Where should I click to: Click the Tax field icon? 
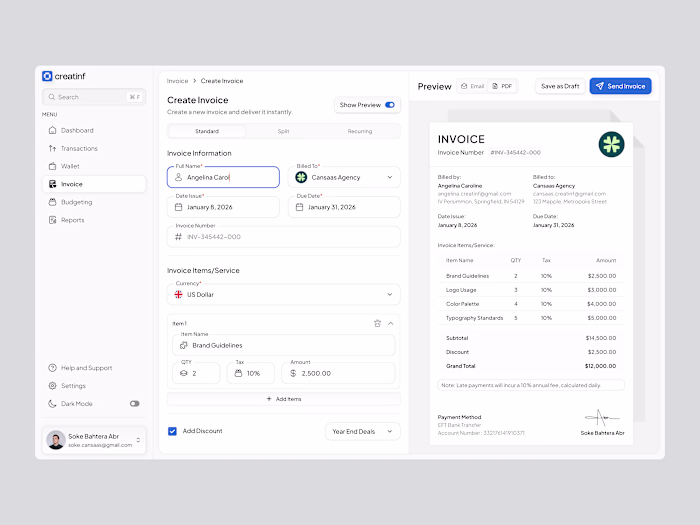238,373
